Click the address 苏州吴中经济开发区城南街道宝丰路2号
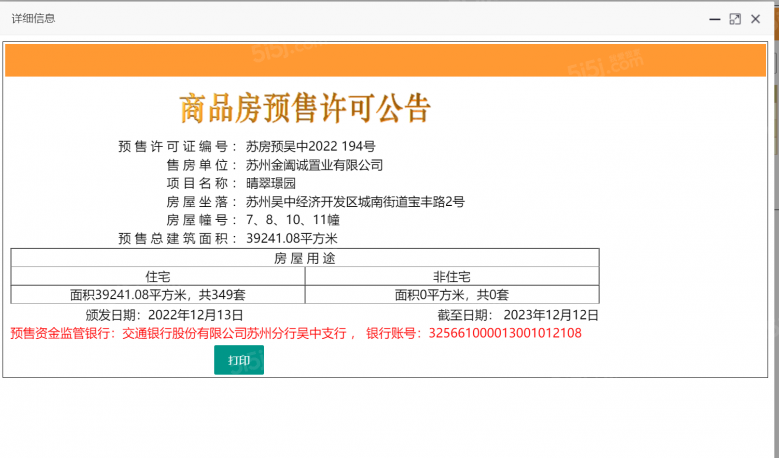Viewport: 779px width, 458px height. point(355,202)
